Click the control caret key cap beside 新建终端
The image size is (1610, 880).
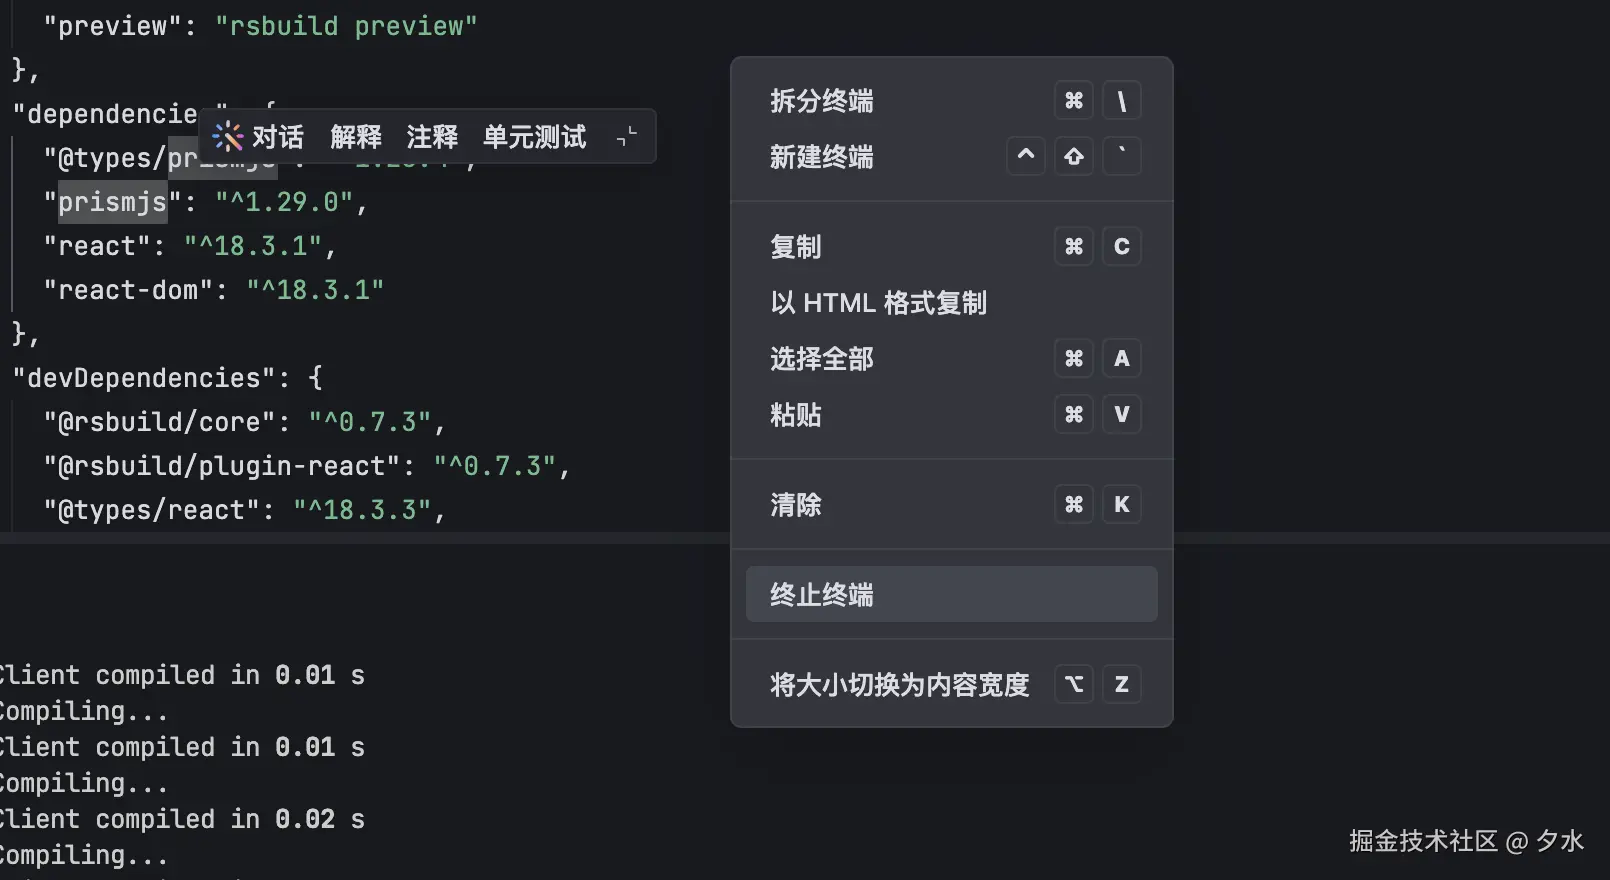[1026, 157]
